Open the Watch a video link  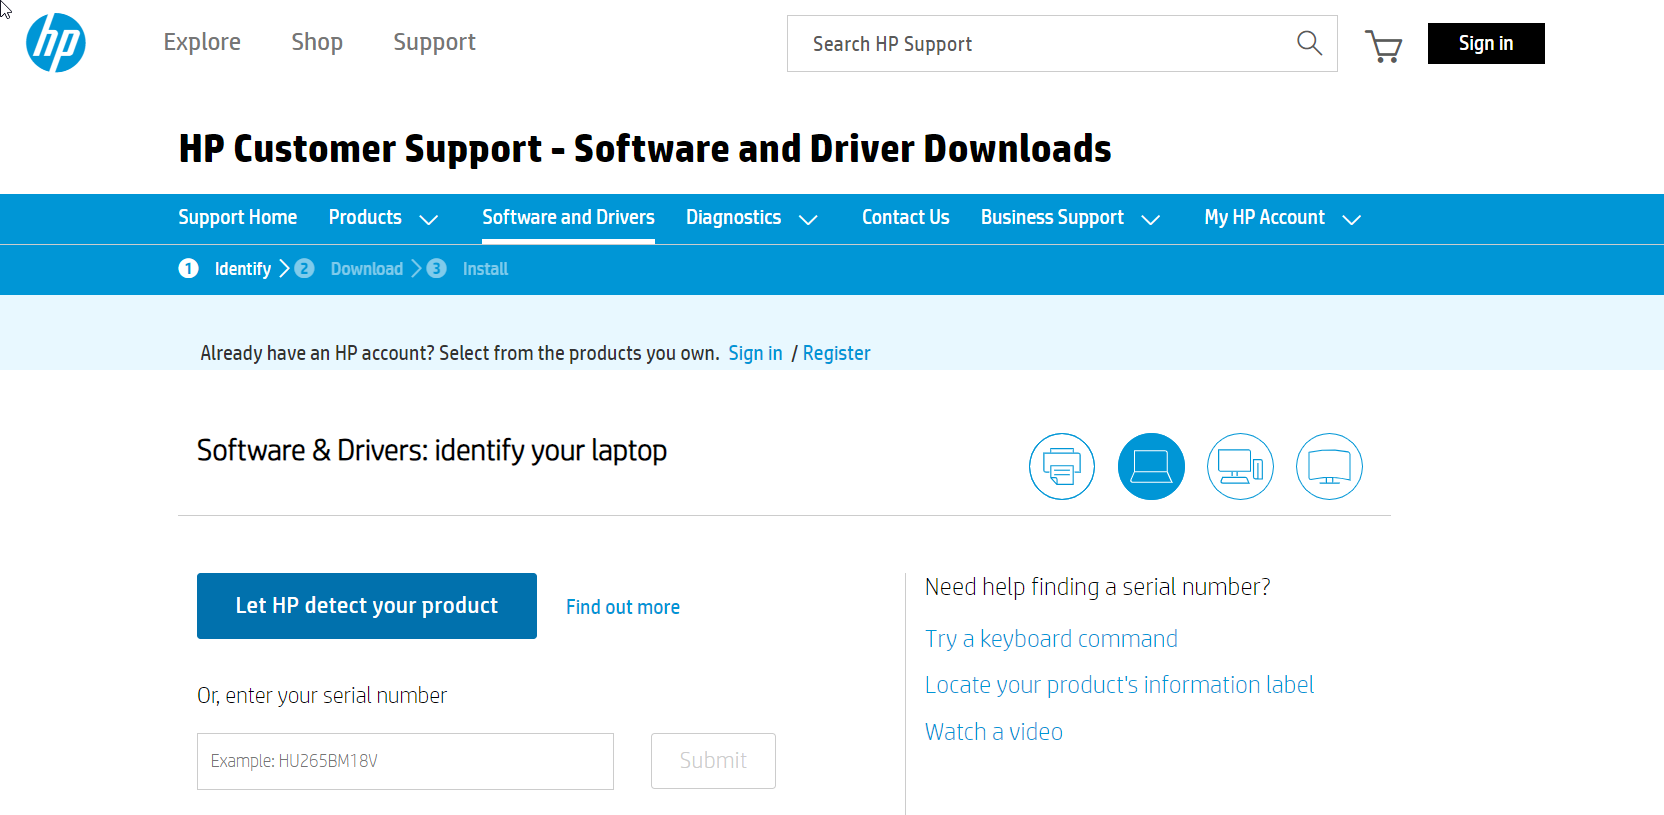[x=994, y=732]
